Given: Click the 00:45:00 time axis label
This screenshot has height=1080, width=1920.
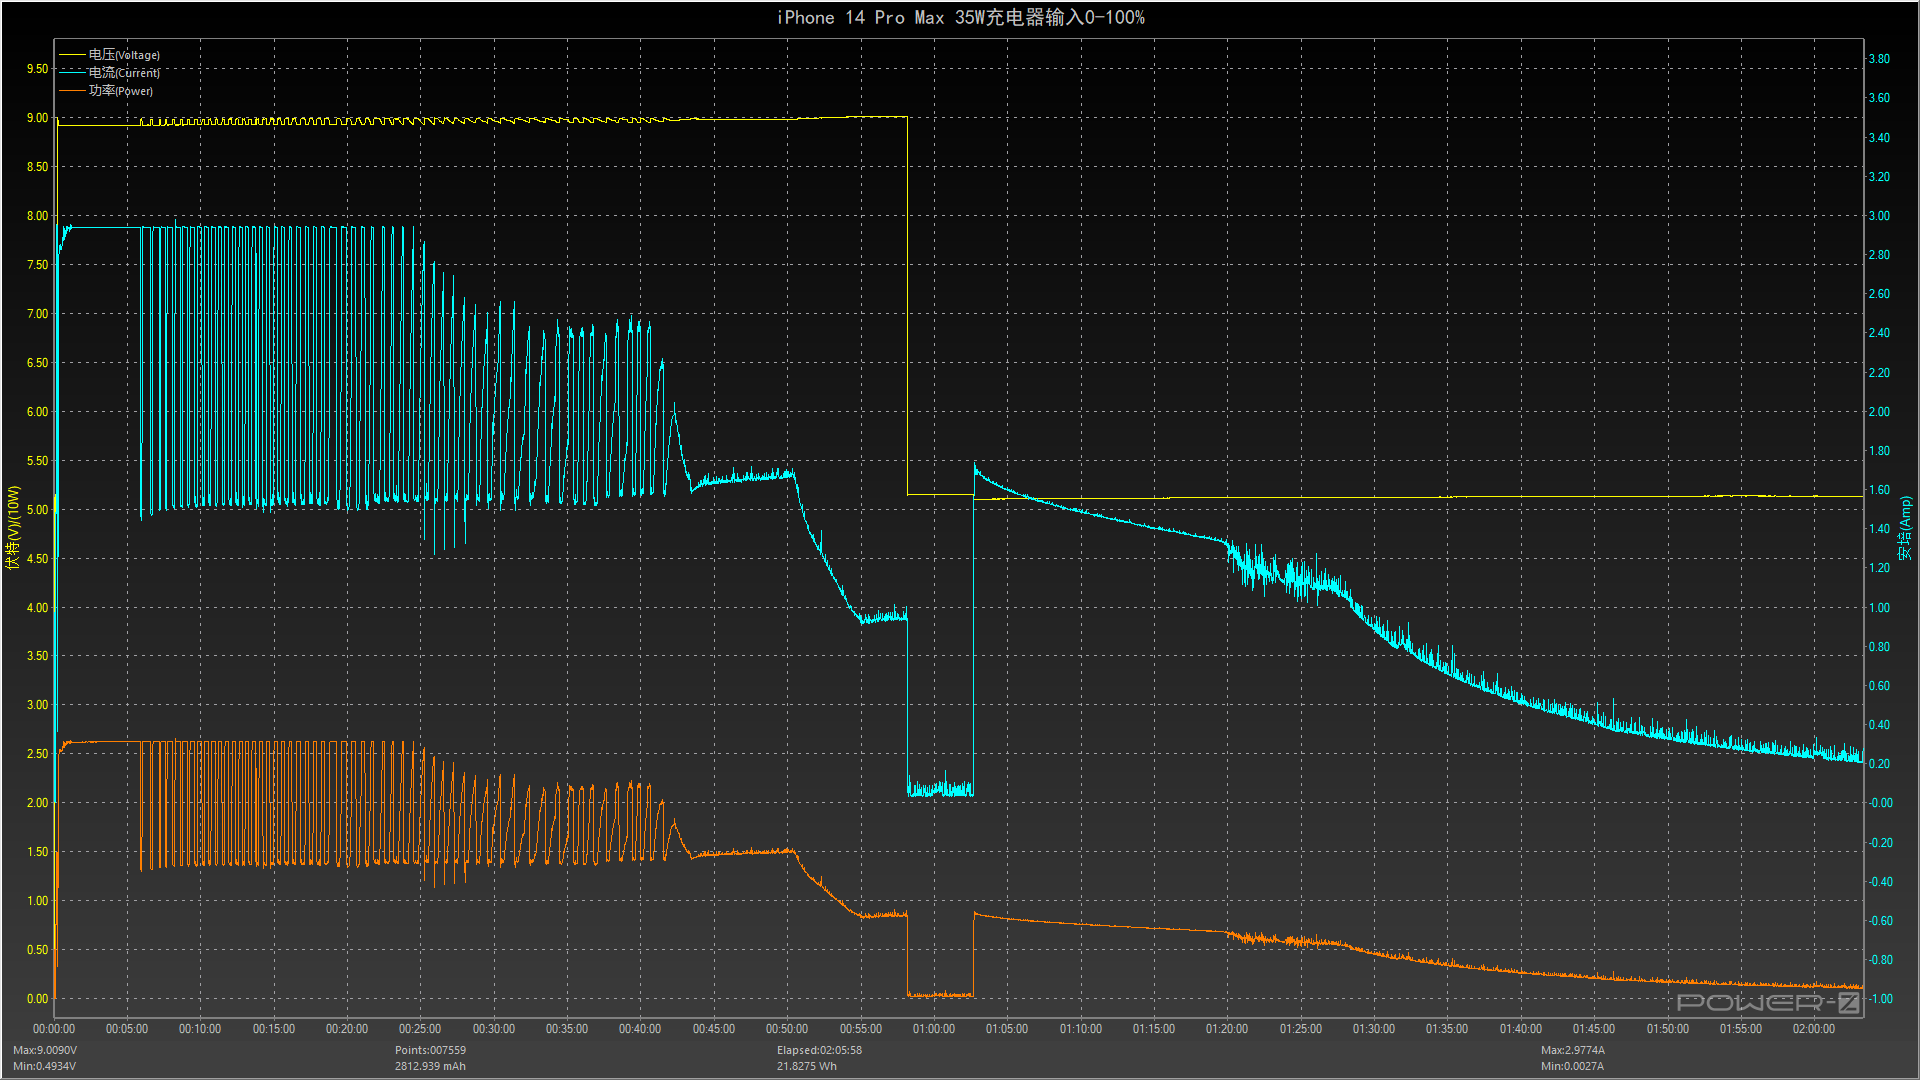Looking at the screenshot, I should pos(714,1029).
